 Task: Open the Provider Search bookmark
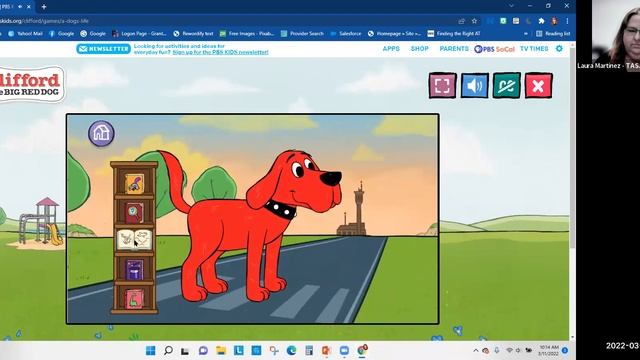(302, 33)
